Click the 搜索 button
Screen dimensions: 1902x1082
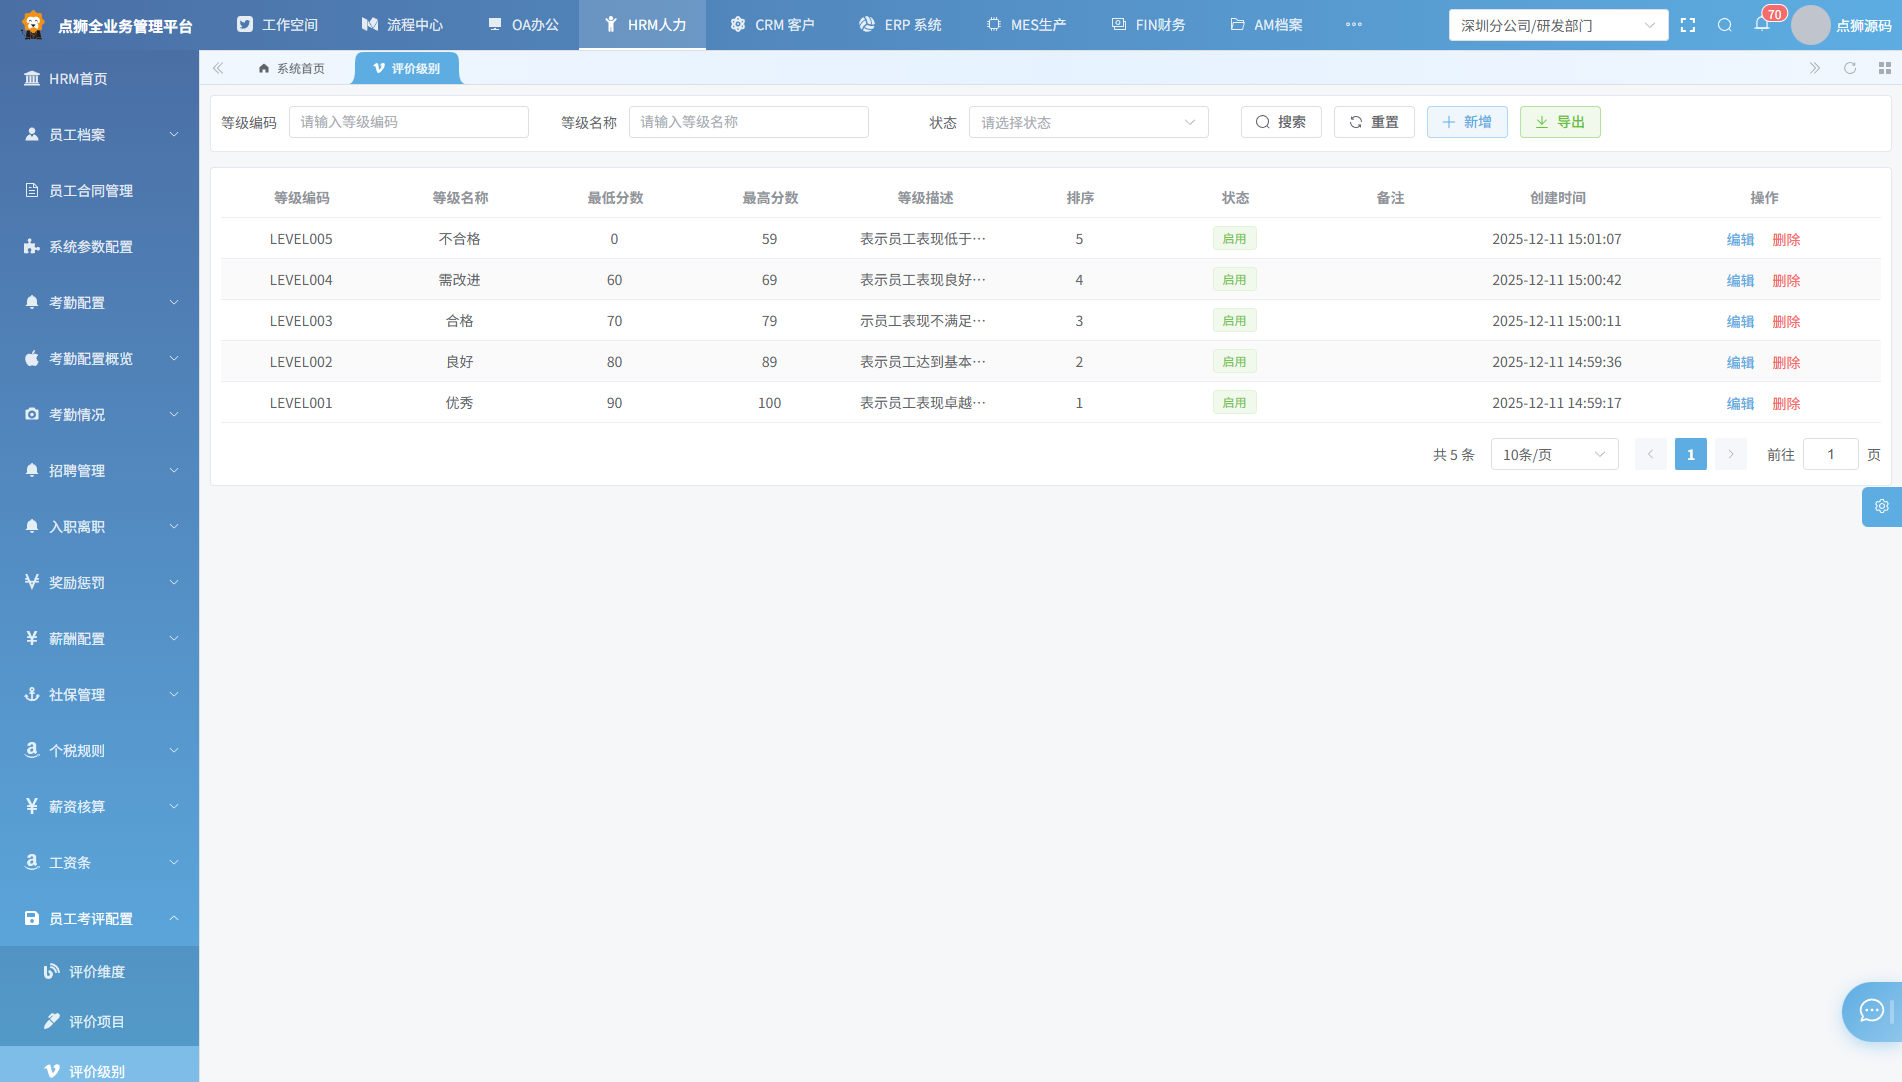[x=1281, y=122]
